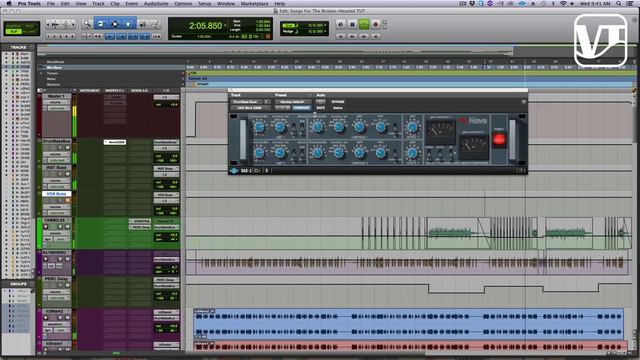640x360 pixels.
Task: Click the top-row compressor gain knob
Action: coord(360,127)
